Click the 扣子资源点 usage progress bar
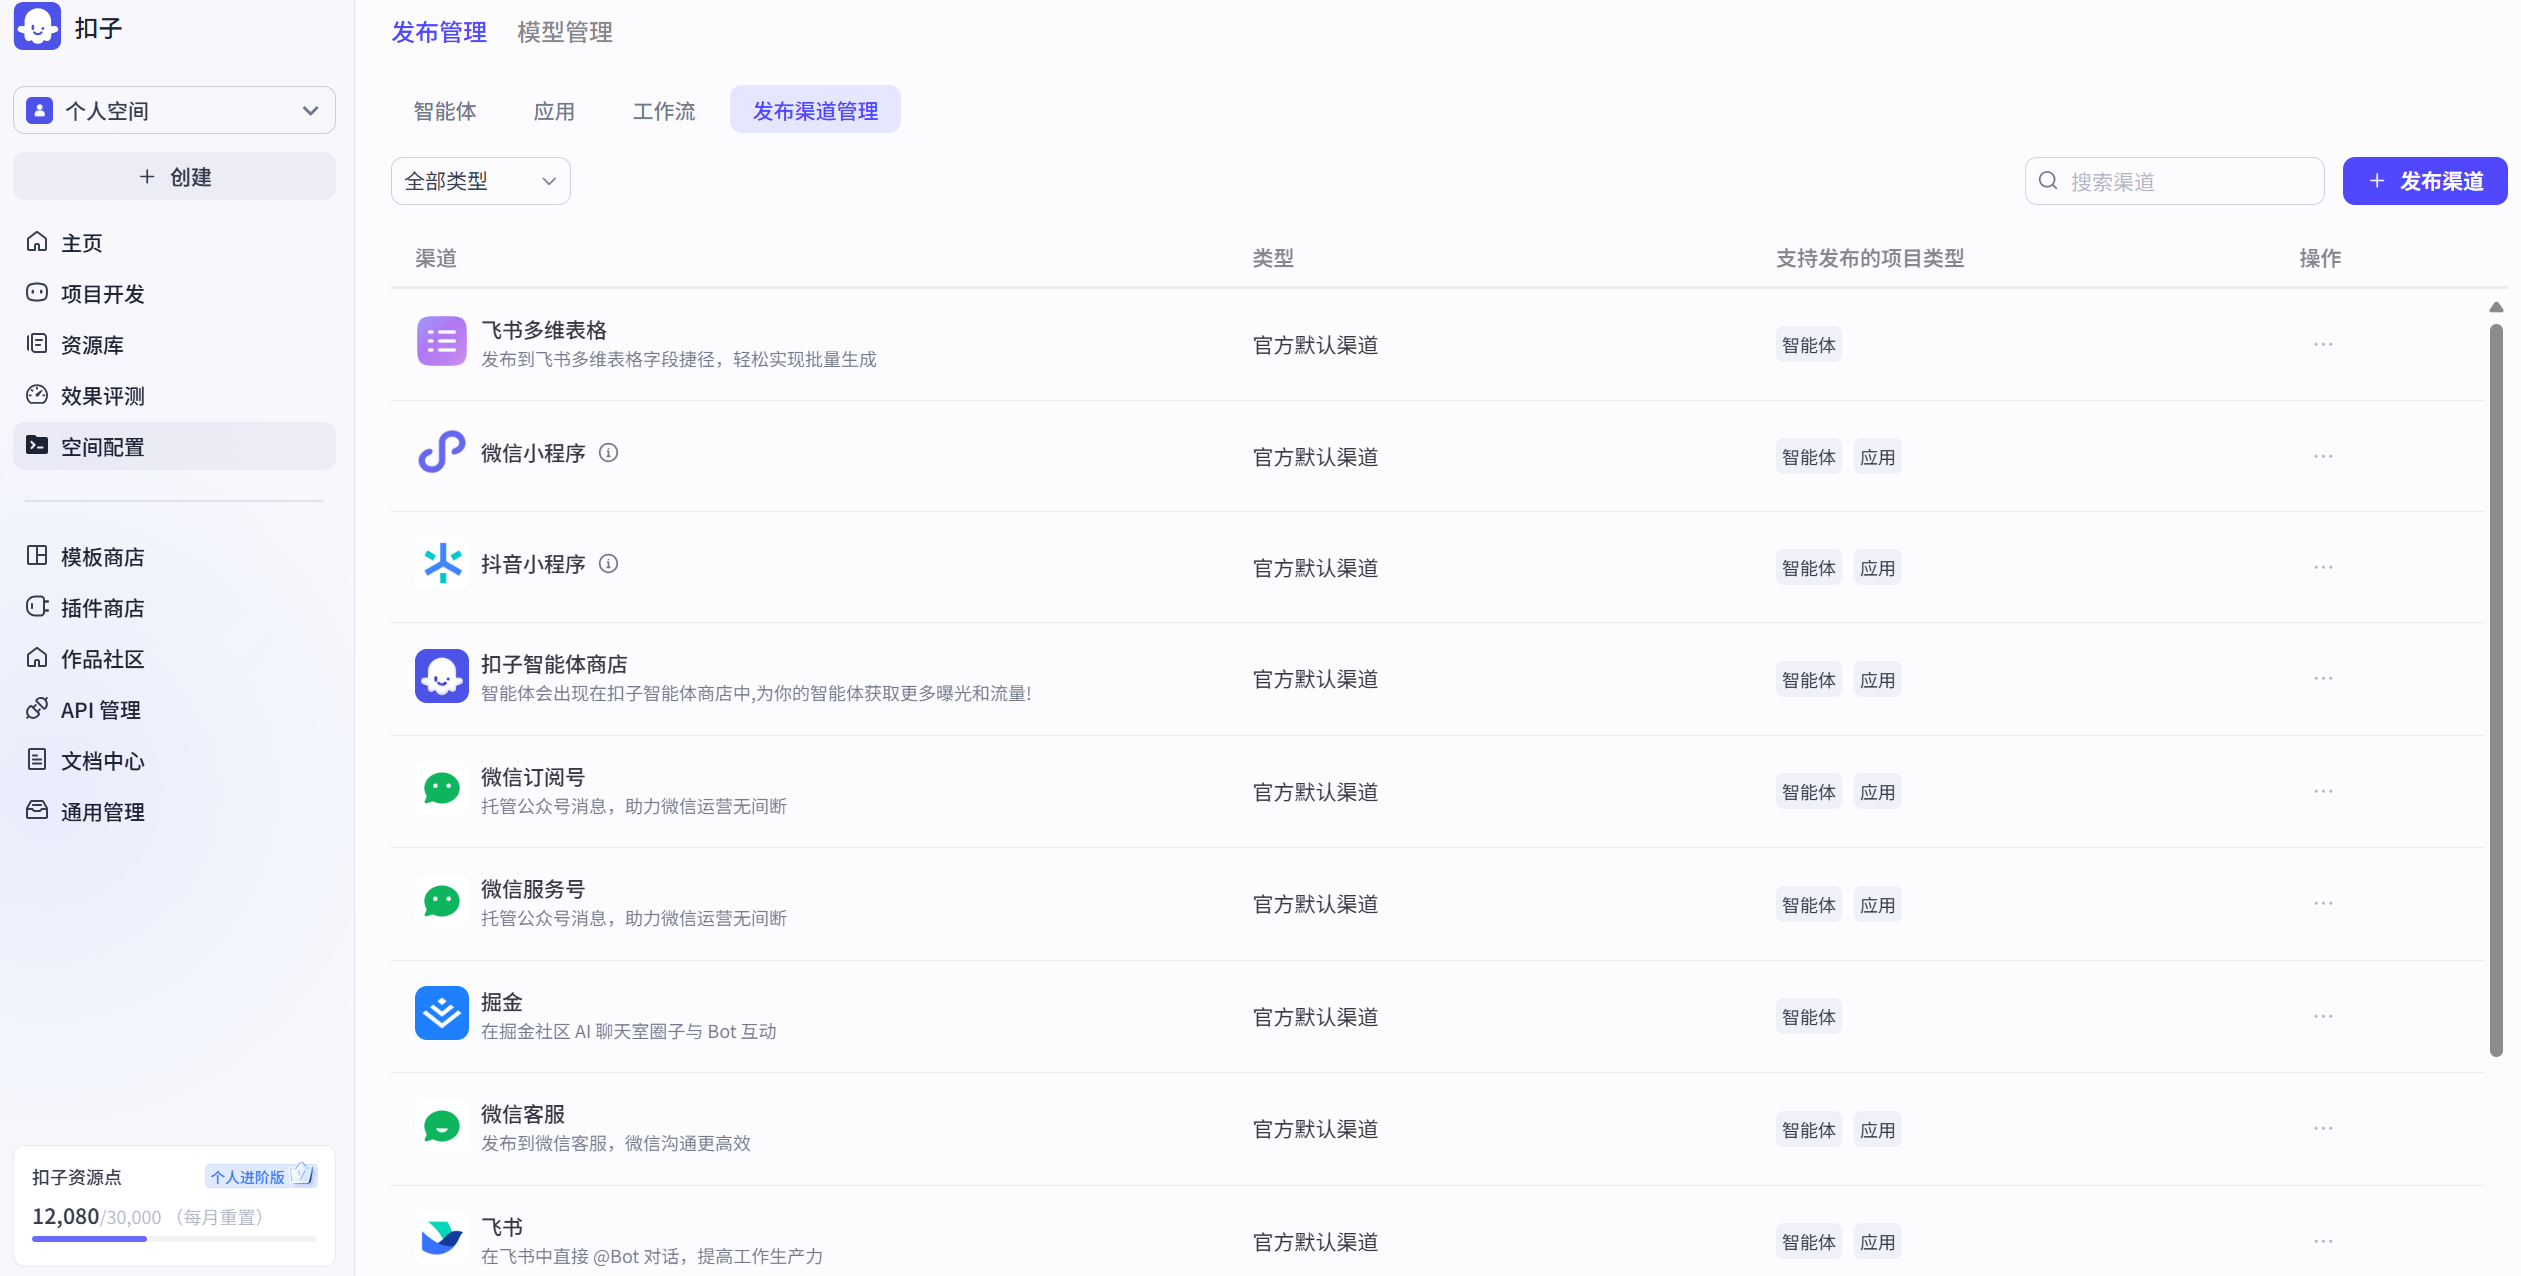 point(174,1239)
